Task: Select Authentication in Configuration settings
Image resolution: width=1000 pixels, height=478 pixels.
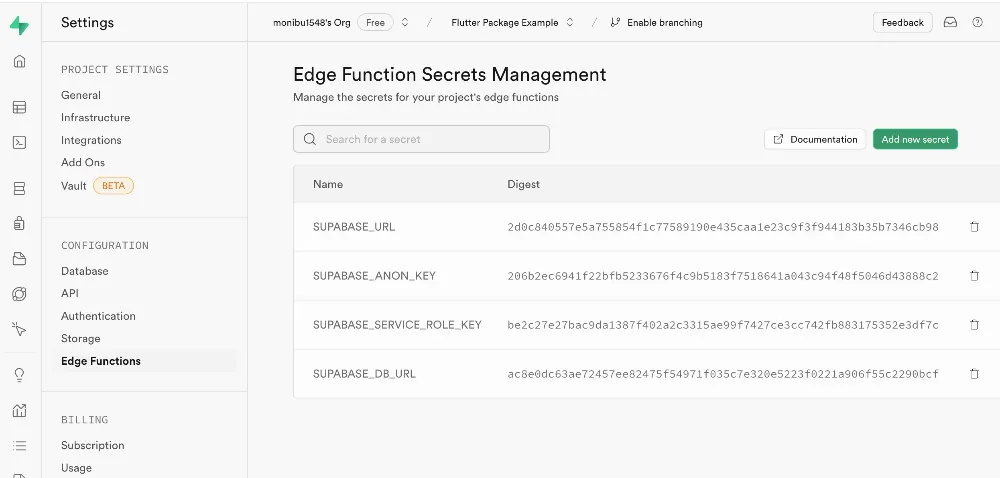Action: tap(98, 316)
